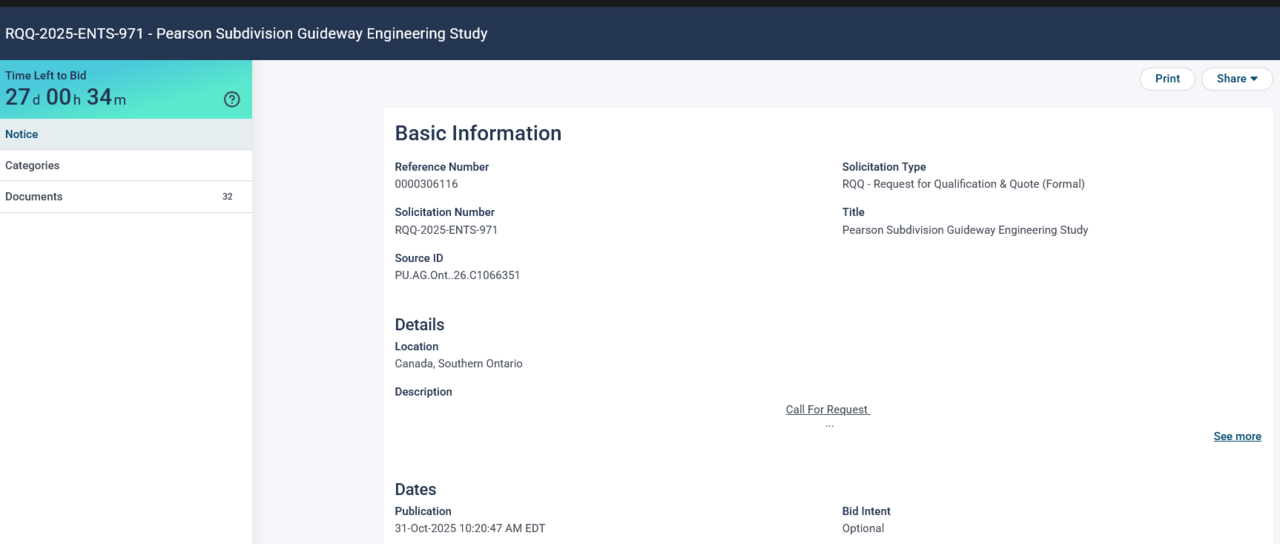
Task: Click the Basic Information heading
Action: 478,133
